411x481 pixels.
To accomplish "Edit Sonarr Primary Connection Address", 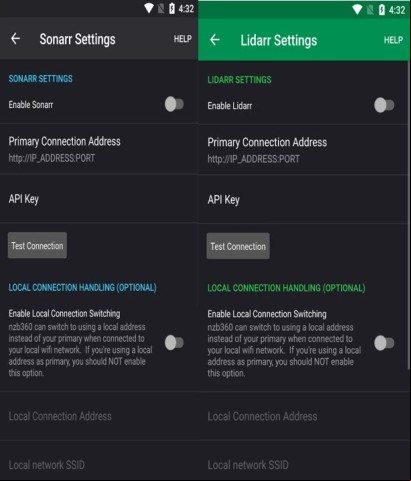I will 99,149.
